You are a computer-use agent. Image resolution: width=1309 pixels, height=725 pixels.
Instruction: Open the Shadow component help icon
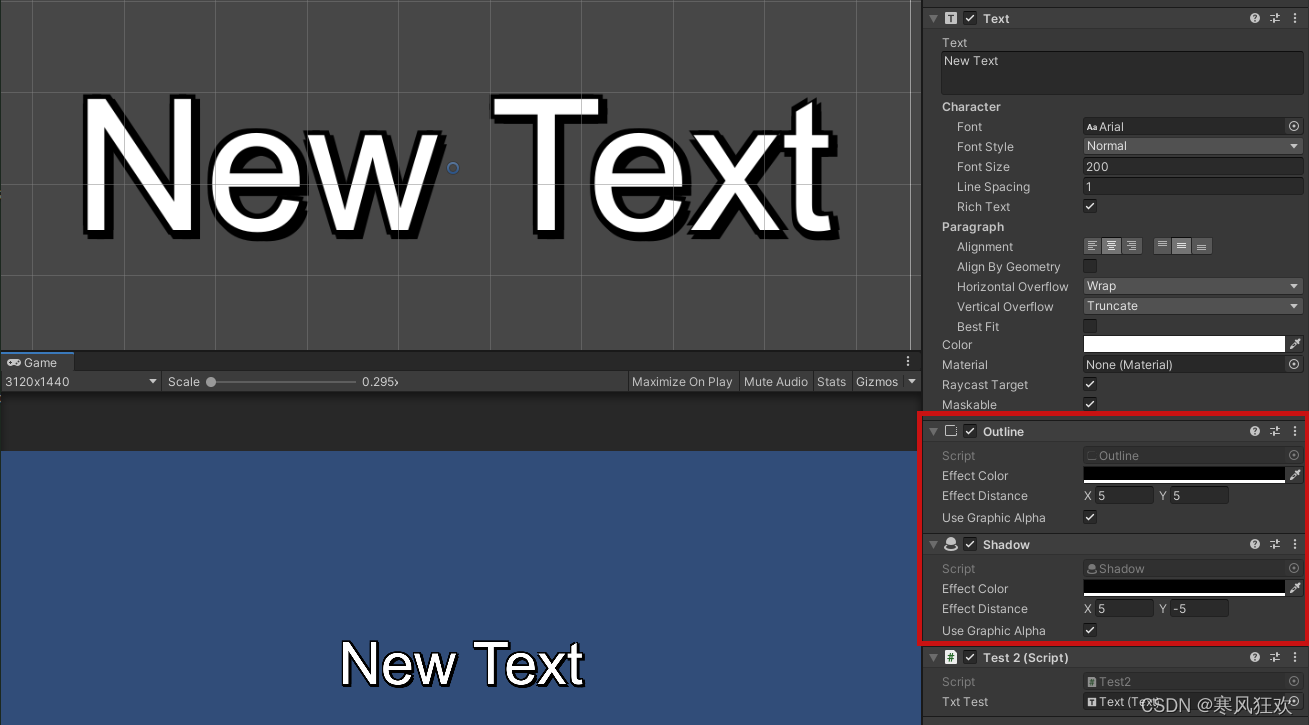click(x=1255, y=544)
